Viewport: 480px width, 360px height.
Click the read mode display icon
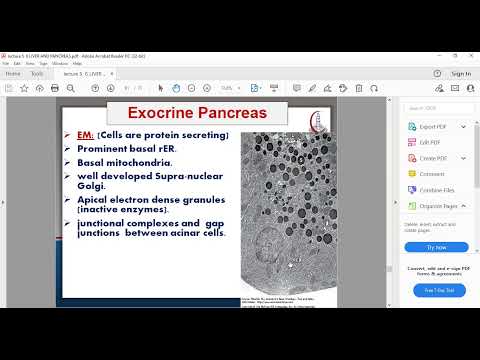[x=274, y=88]
